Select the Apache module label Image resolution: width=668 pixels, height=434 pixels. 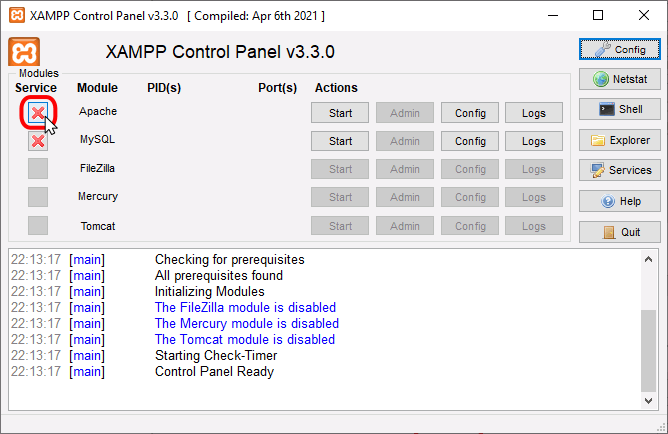98,111
